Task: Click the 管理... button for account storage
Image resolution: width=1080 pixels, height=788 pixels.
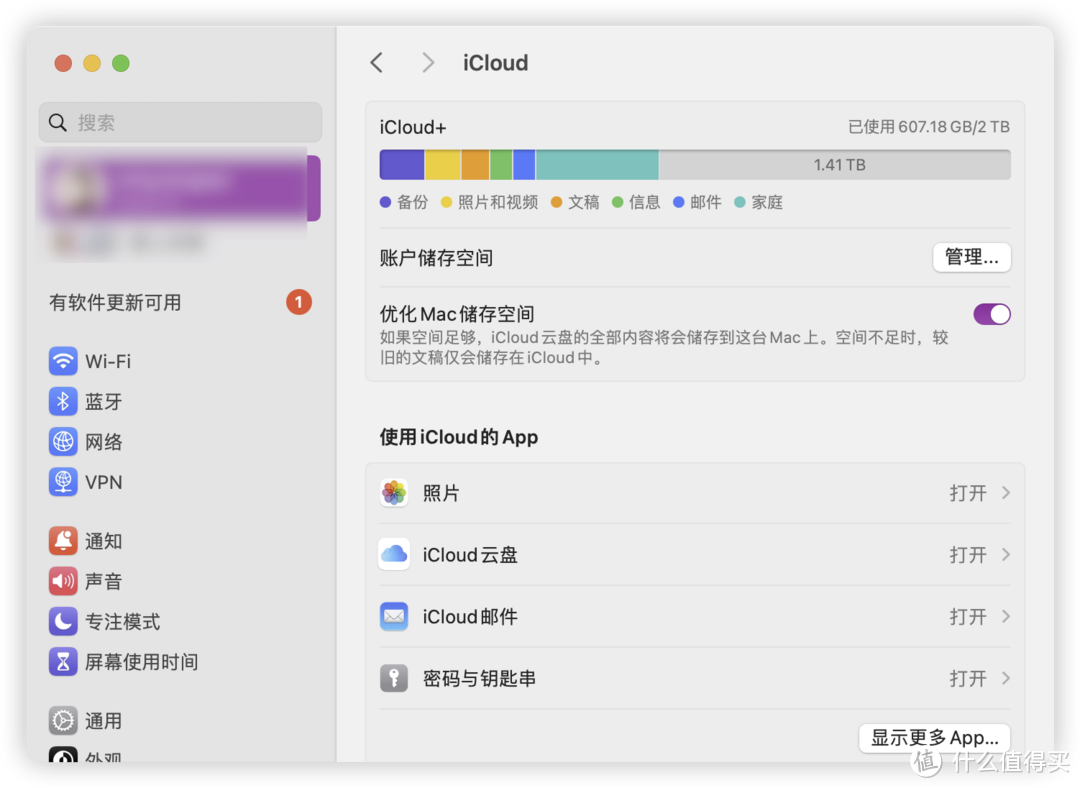Action: pos(971,257)
